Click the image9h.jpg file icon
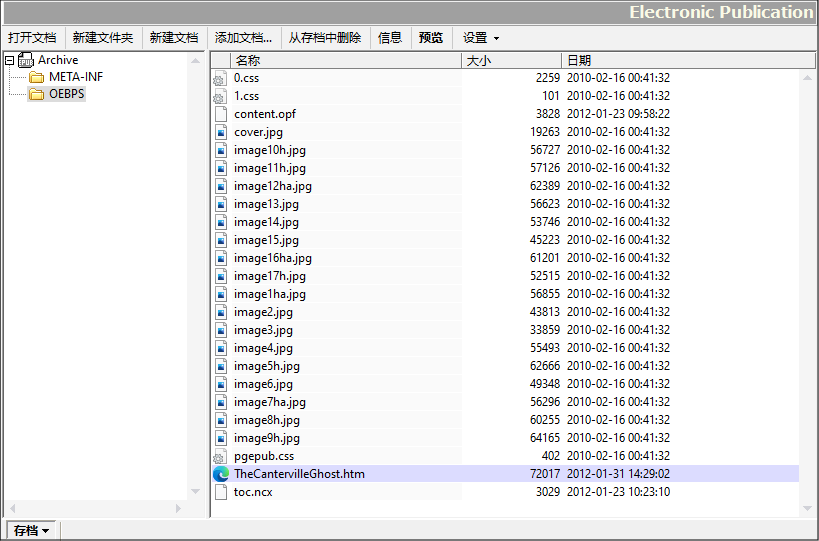This screenshot has height=541, width=819. [220, 438]
